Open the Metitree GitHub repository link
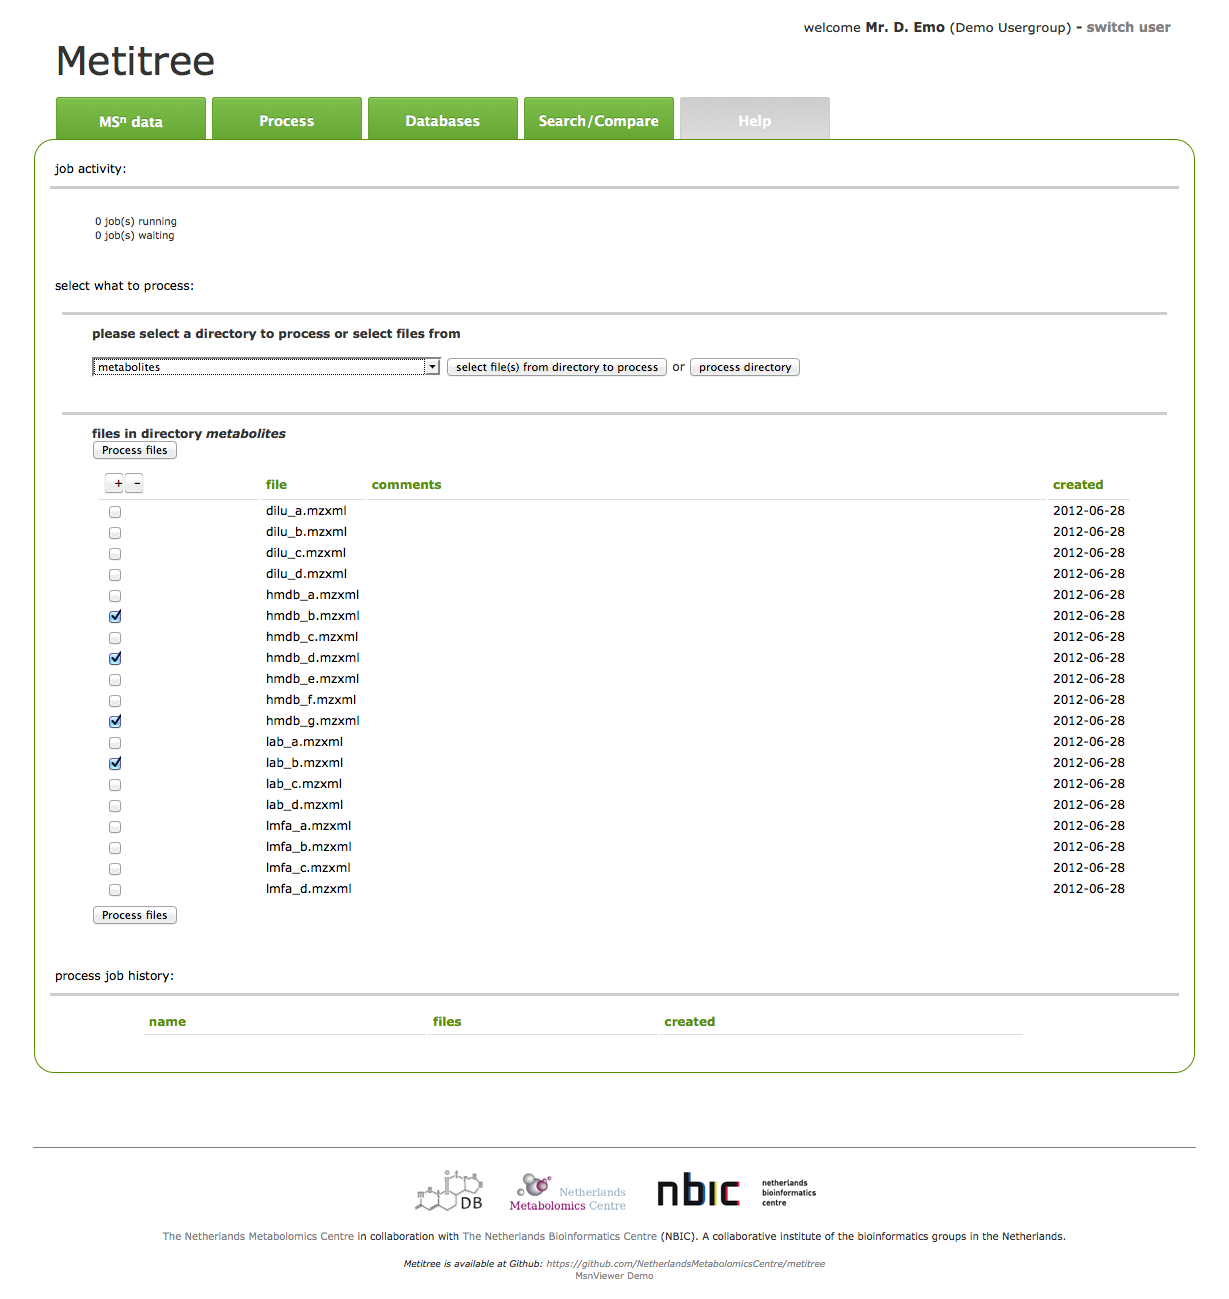Image resolution: width=1229 pixels, height=1299 pixels. 686,1264
